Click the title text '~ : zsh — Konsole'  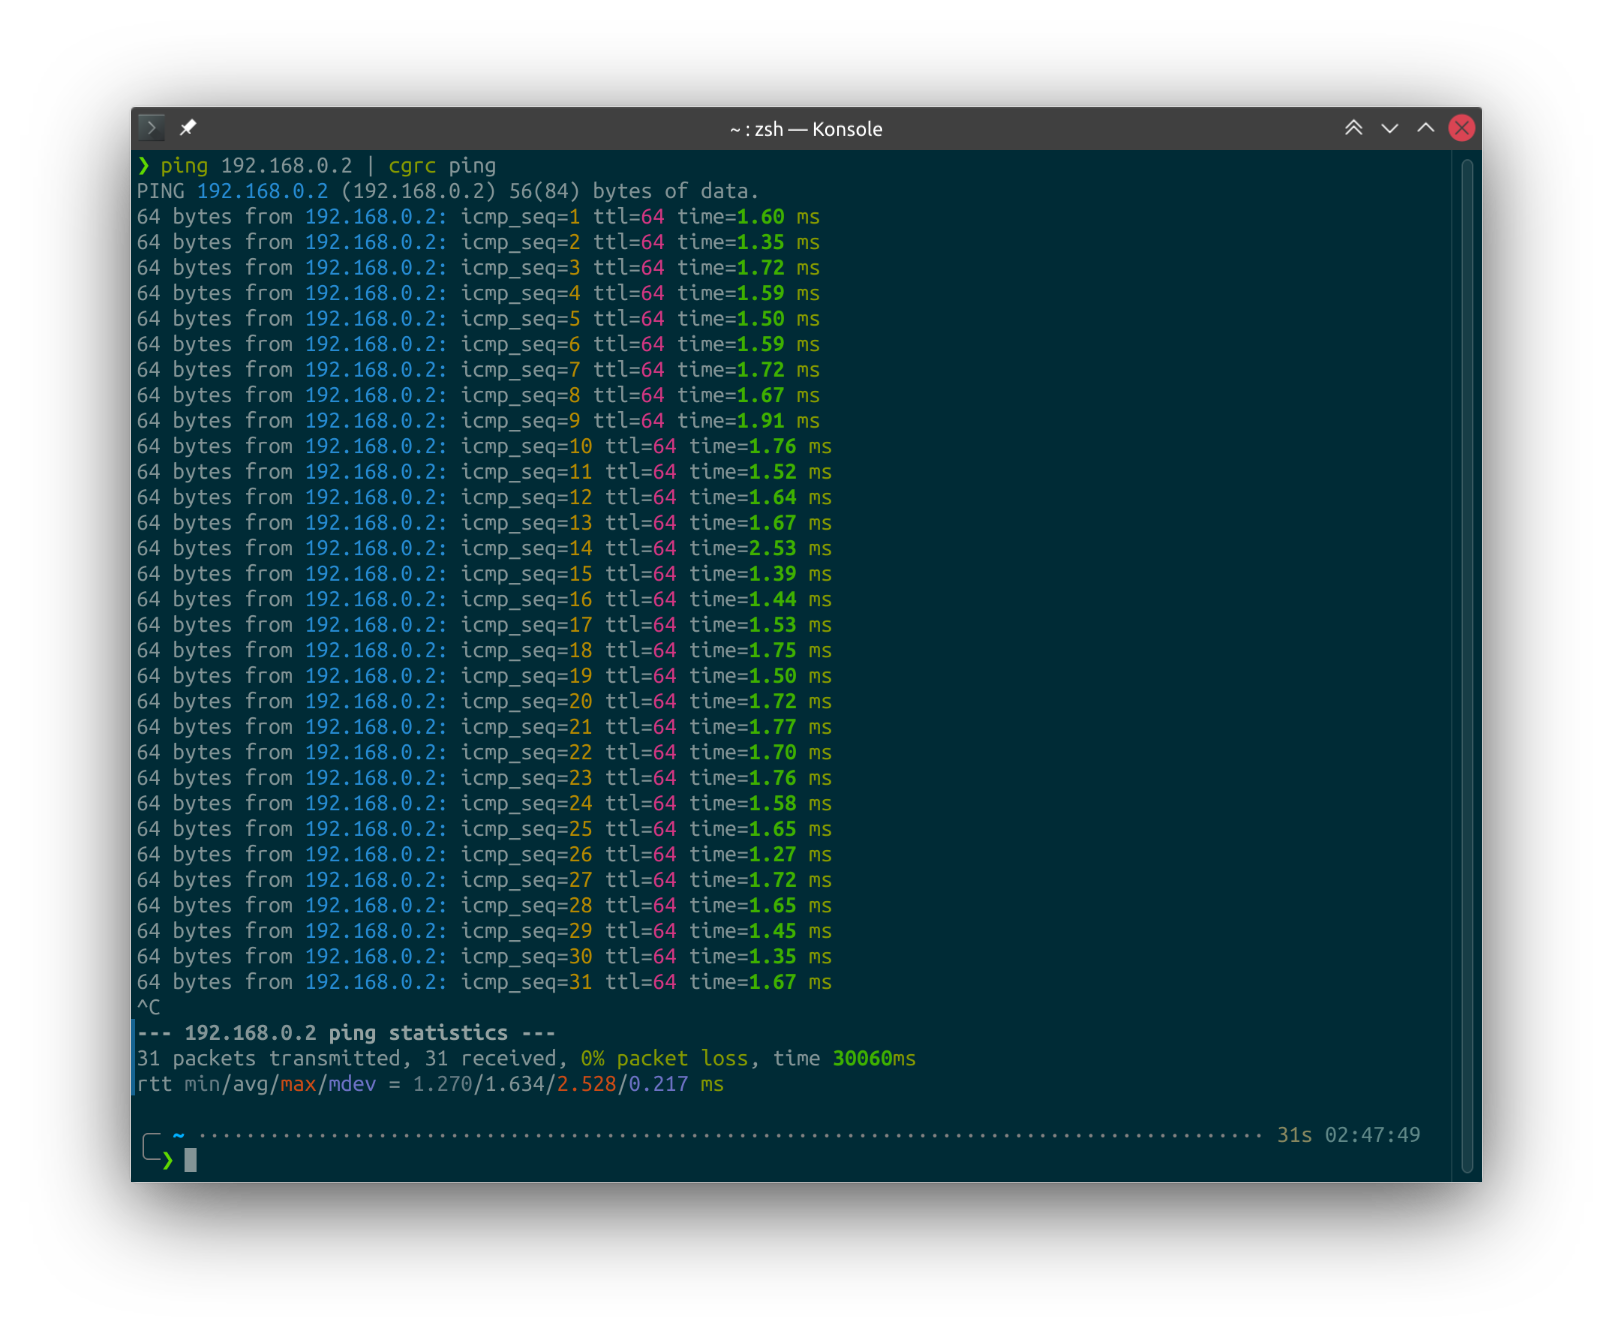(x=806, y=129)
